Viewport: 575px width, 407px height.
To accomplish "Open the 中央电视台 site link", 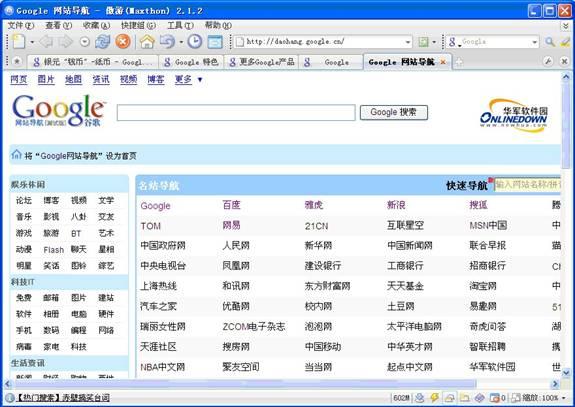I will click(x=163, y=265).
